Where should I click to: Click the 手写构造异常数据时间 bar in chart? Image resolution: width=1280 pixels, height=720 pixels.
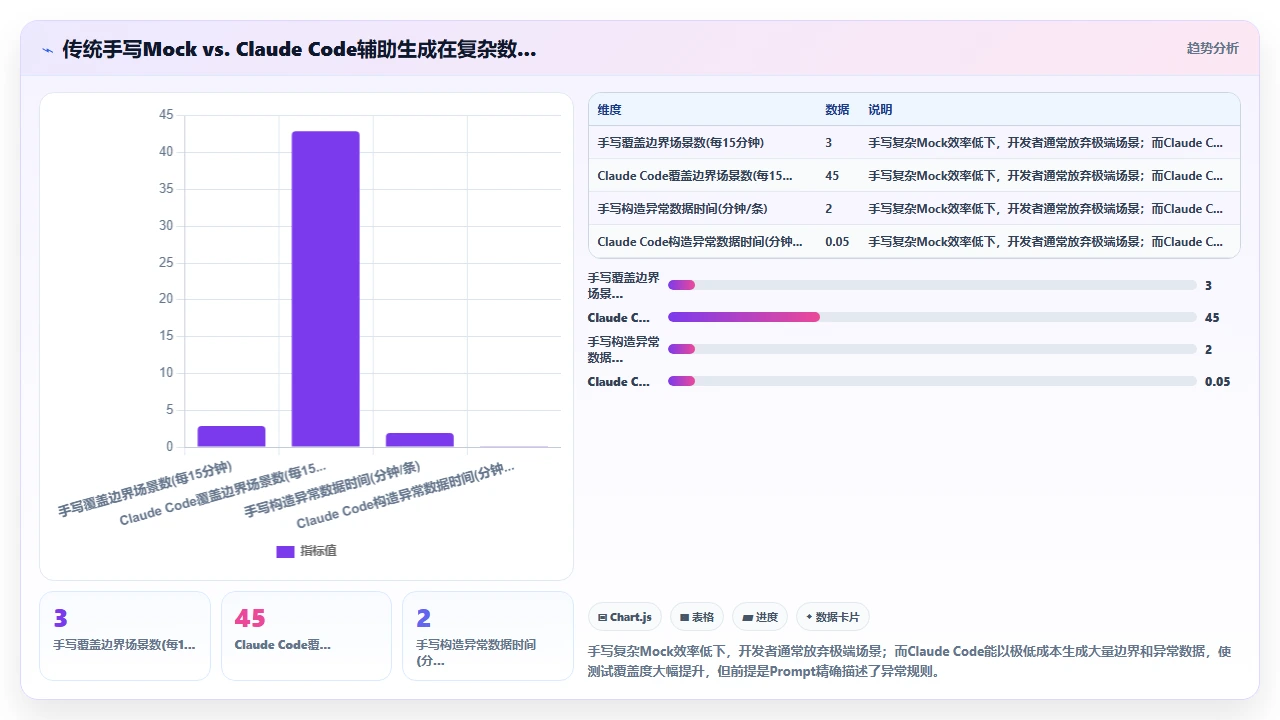tap(420, 440)
